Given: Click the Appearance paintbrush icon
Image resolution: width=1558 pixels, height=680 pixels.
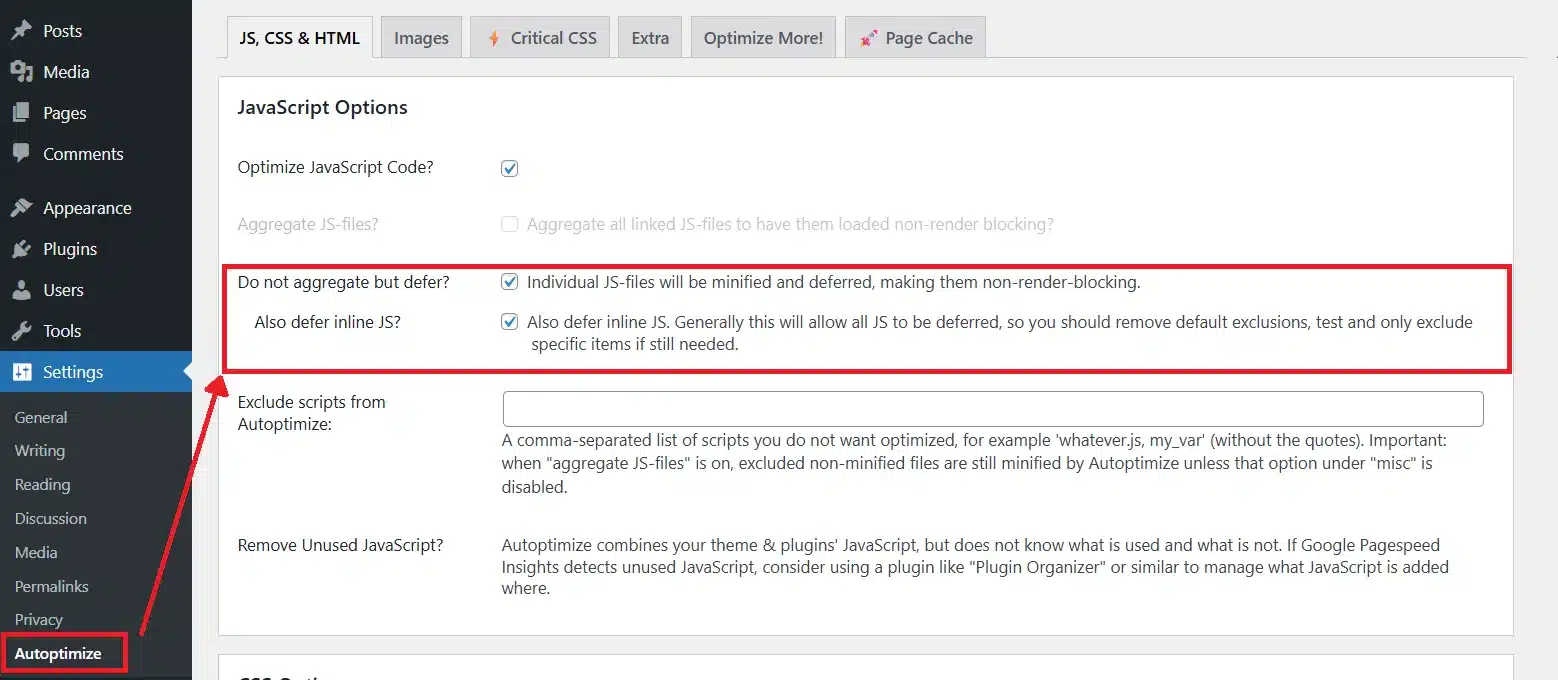Looking at the screenshot, I should point(21,208).
